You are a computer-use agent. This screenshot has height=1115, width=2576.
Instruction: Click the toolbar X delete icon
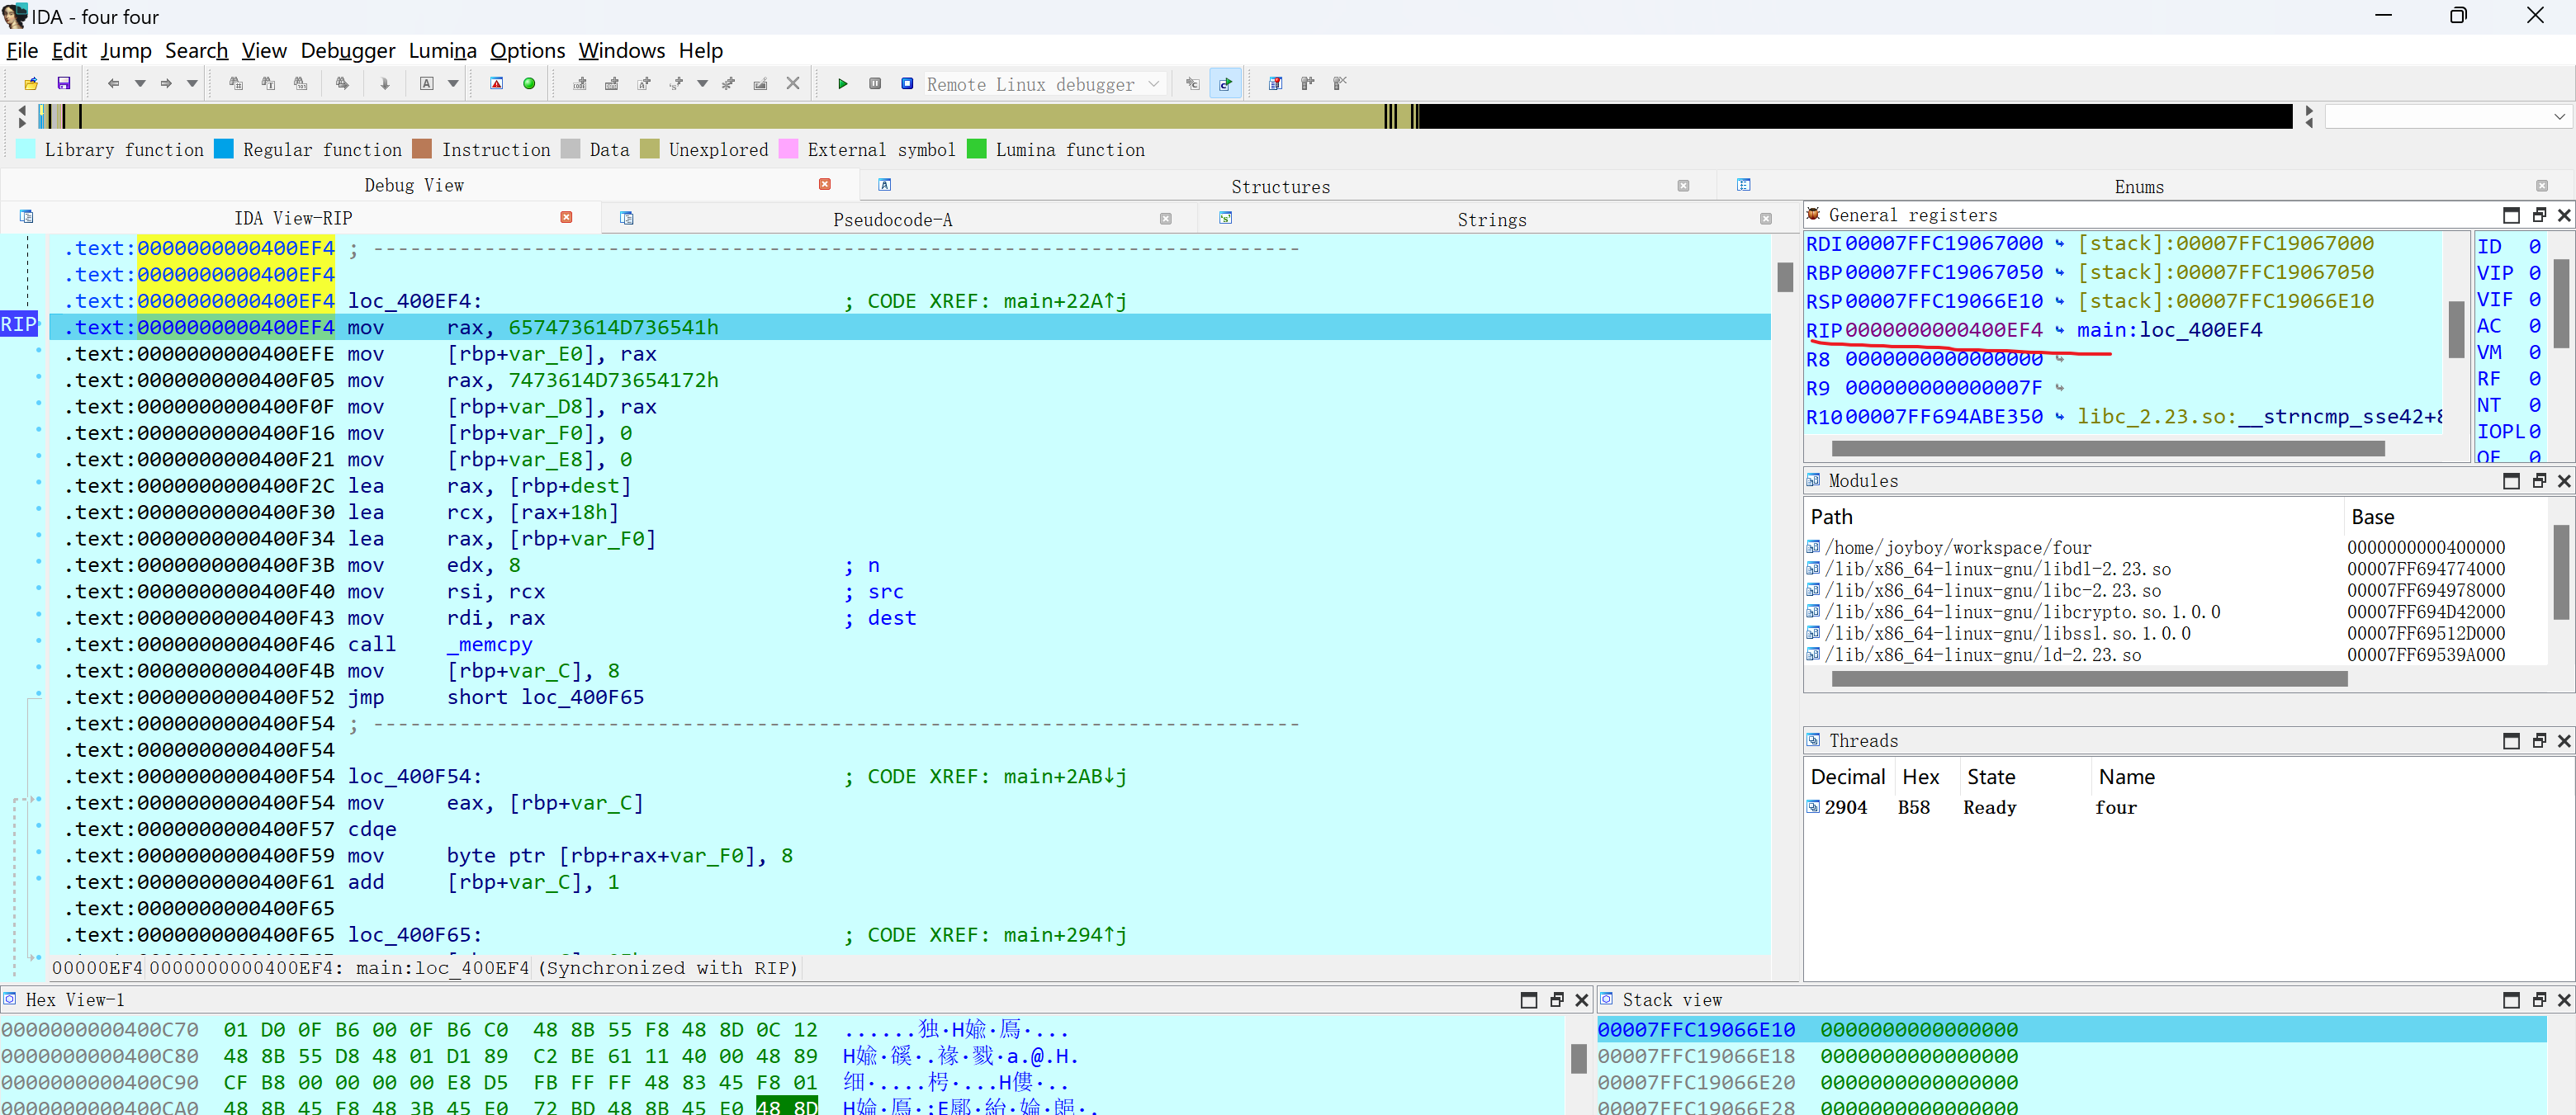click(793, 84)
